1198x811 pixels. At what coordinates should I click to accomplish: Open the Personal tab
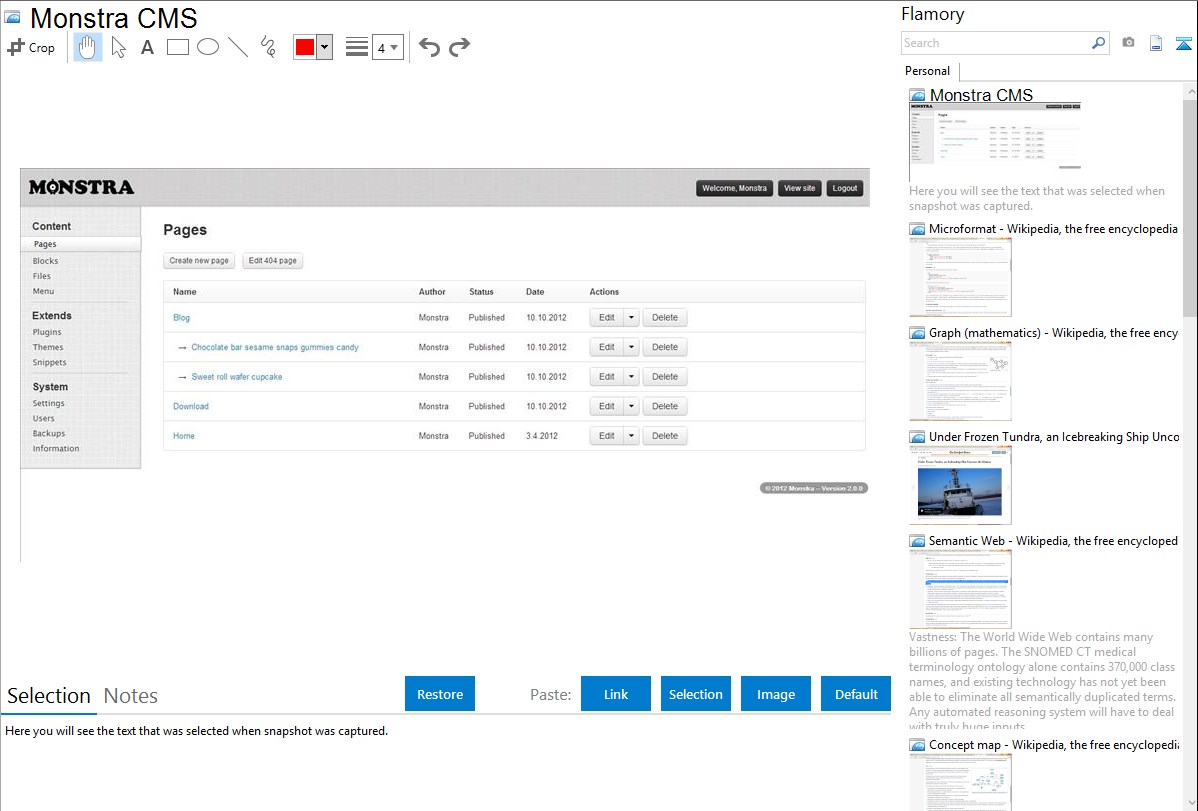pos(927,71)
